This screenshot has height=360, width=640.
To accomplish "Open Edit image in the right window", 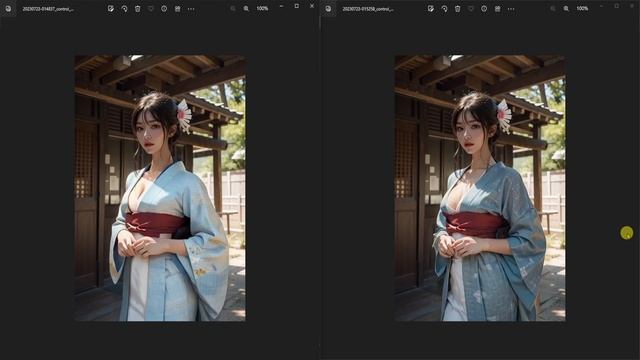I will tap(431, 9).
